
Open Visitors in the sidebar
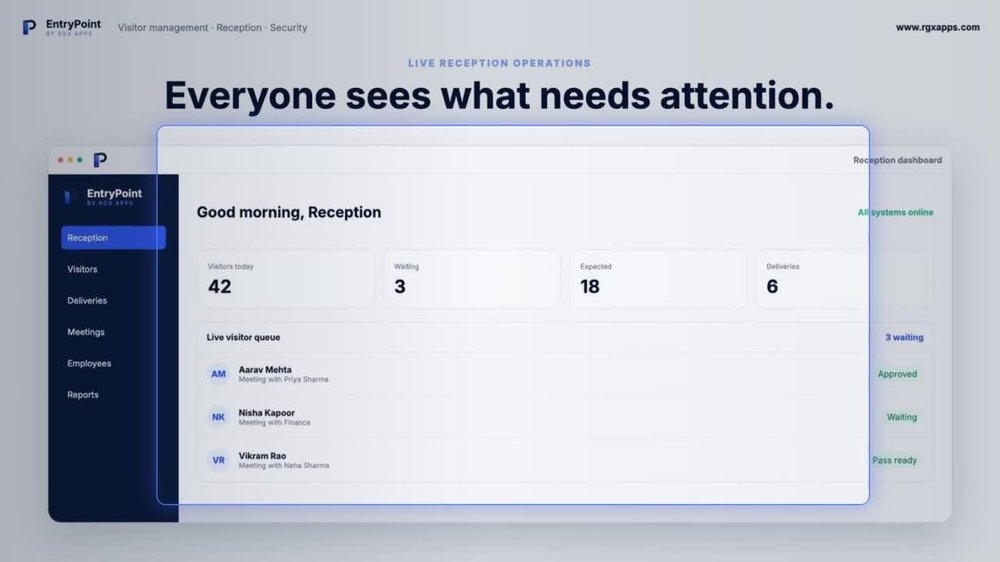point(82,269)
